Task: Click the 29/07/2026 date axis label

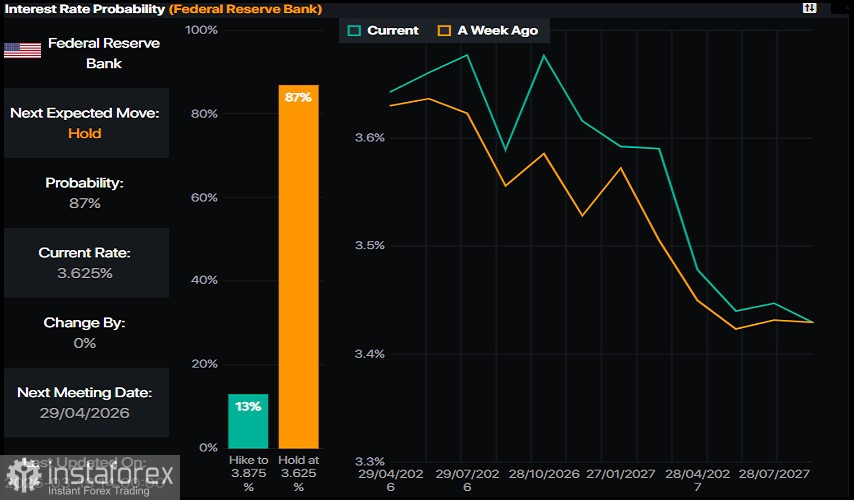Action: coord(467,480)
